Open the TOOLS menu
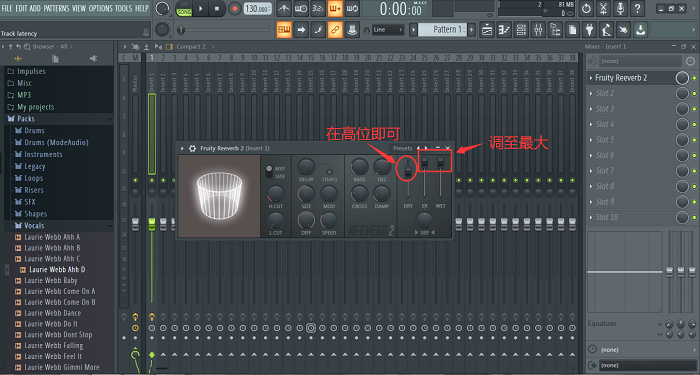The height and width of the screenshot is (375, 700). [x=124, y=8]
